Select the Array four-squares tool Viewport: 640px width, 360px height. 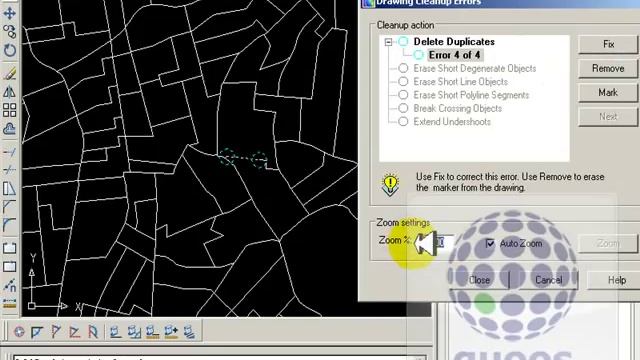tap(9, 110)
